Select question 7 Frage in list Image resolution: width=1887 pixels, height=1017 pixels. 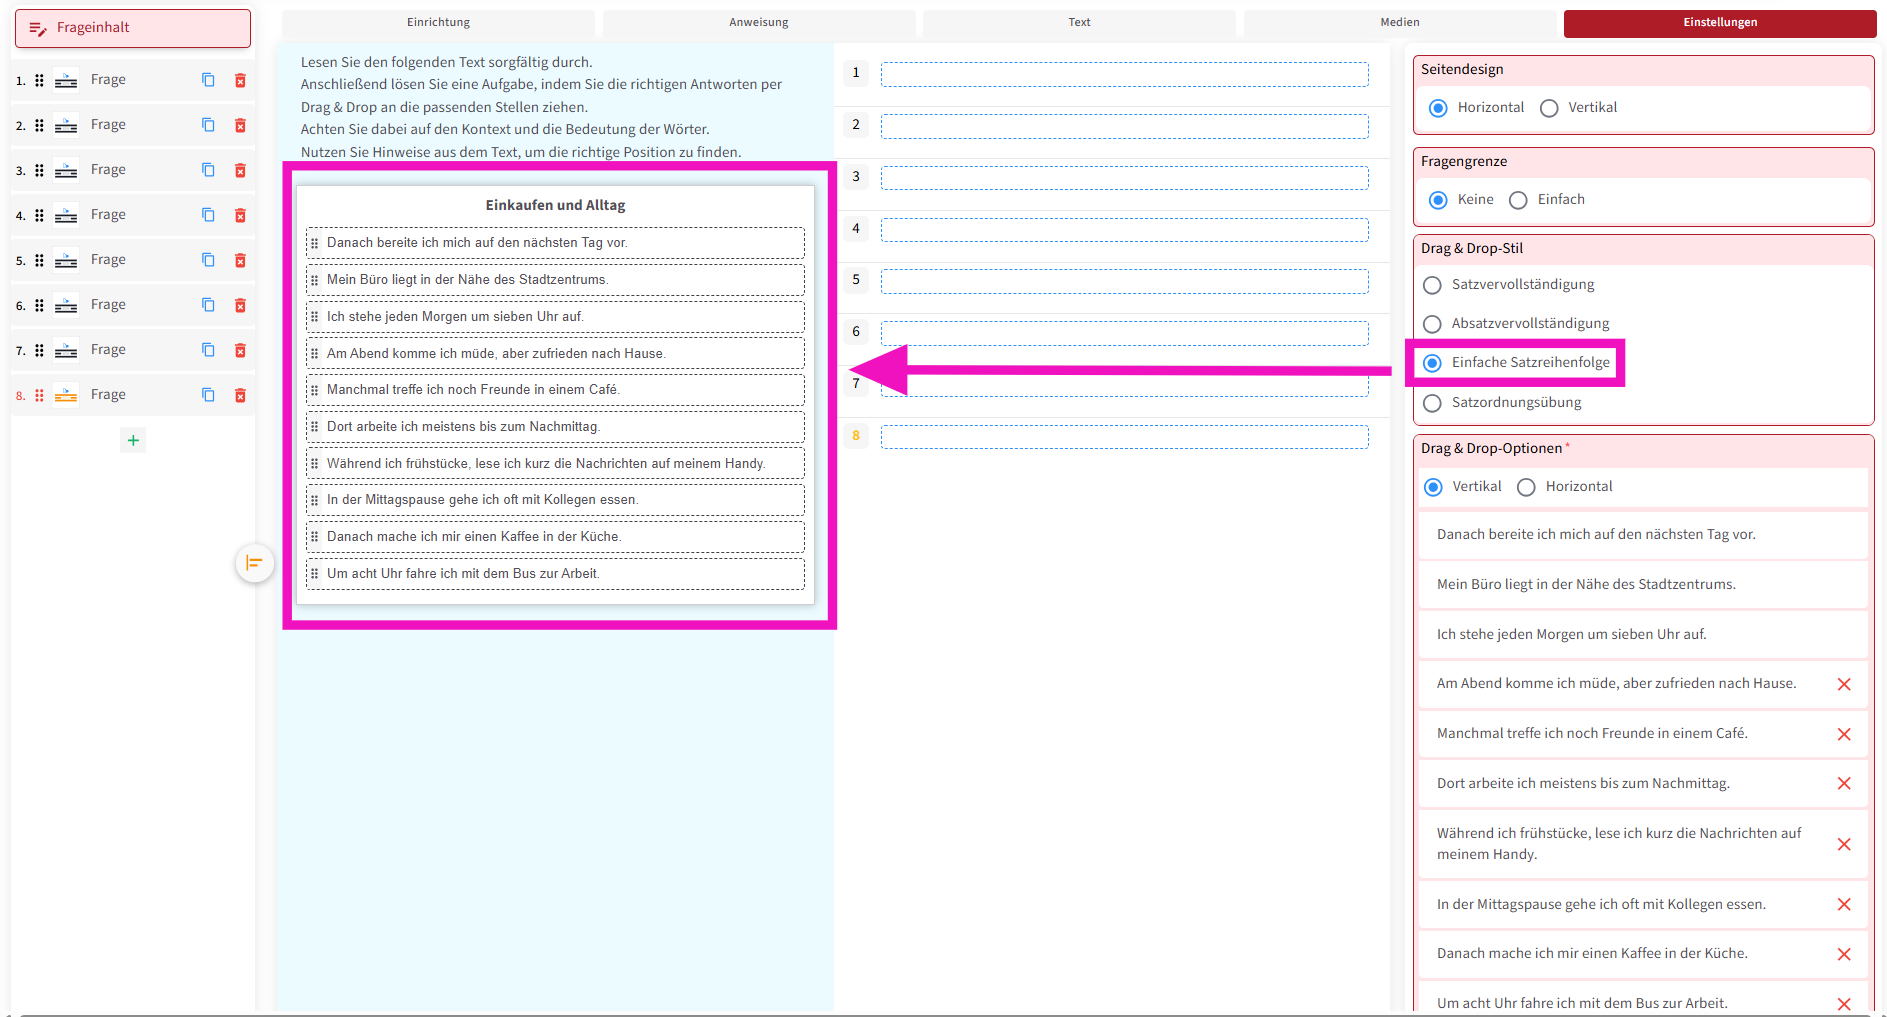pos(108,350)
